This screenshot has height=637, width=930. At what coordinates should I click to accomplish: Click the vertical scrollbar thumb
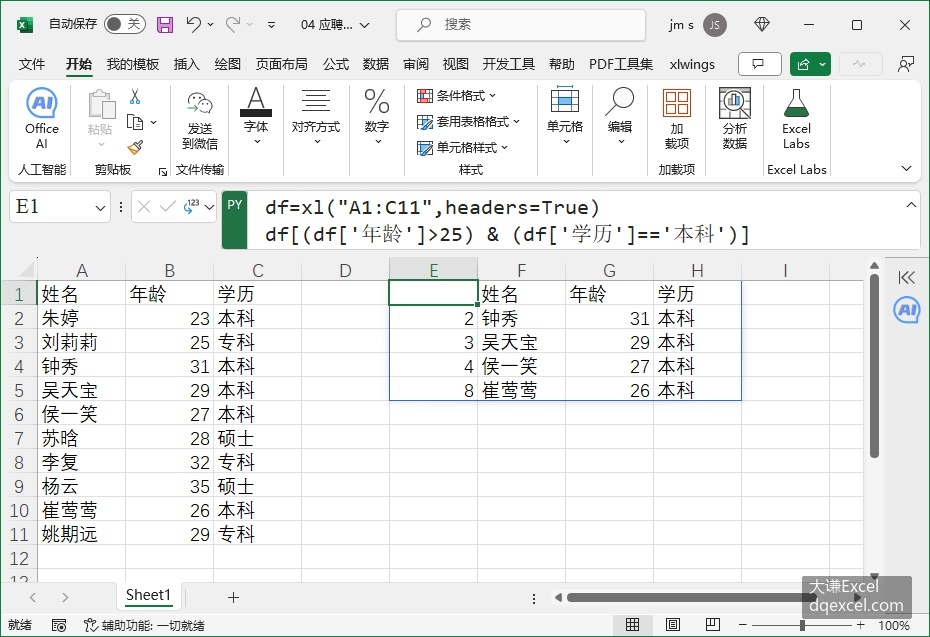(874, 365)
